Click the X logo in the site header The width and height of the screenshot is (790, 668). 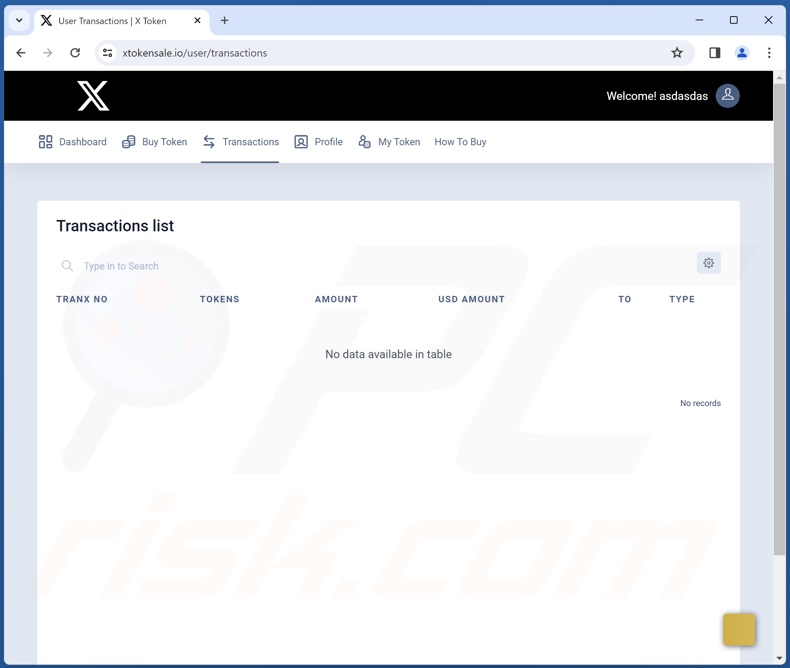click(93, 96)
